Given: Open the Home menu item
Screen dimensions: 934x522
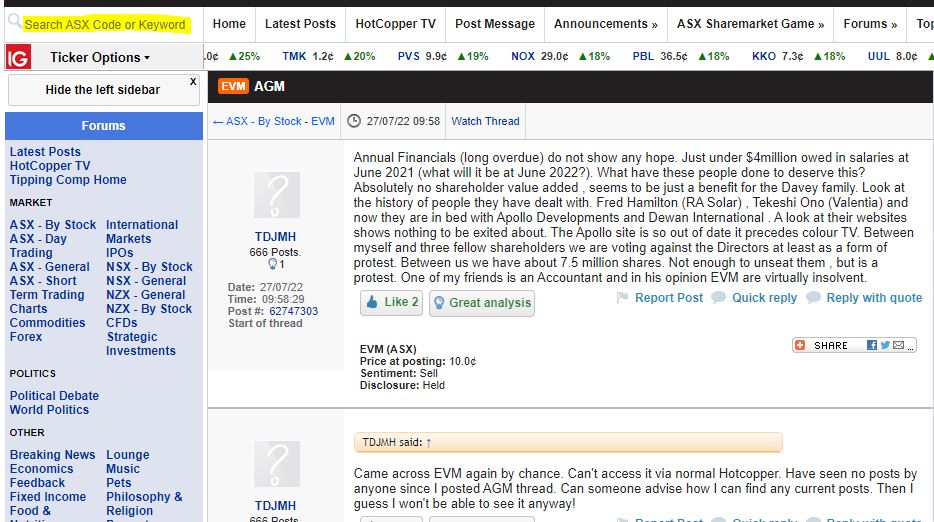Looking at the screenshot, I should pyautogui.click(x=229, y=24).
